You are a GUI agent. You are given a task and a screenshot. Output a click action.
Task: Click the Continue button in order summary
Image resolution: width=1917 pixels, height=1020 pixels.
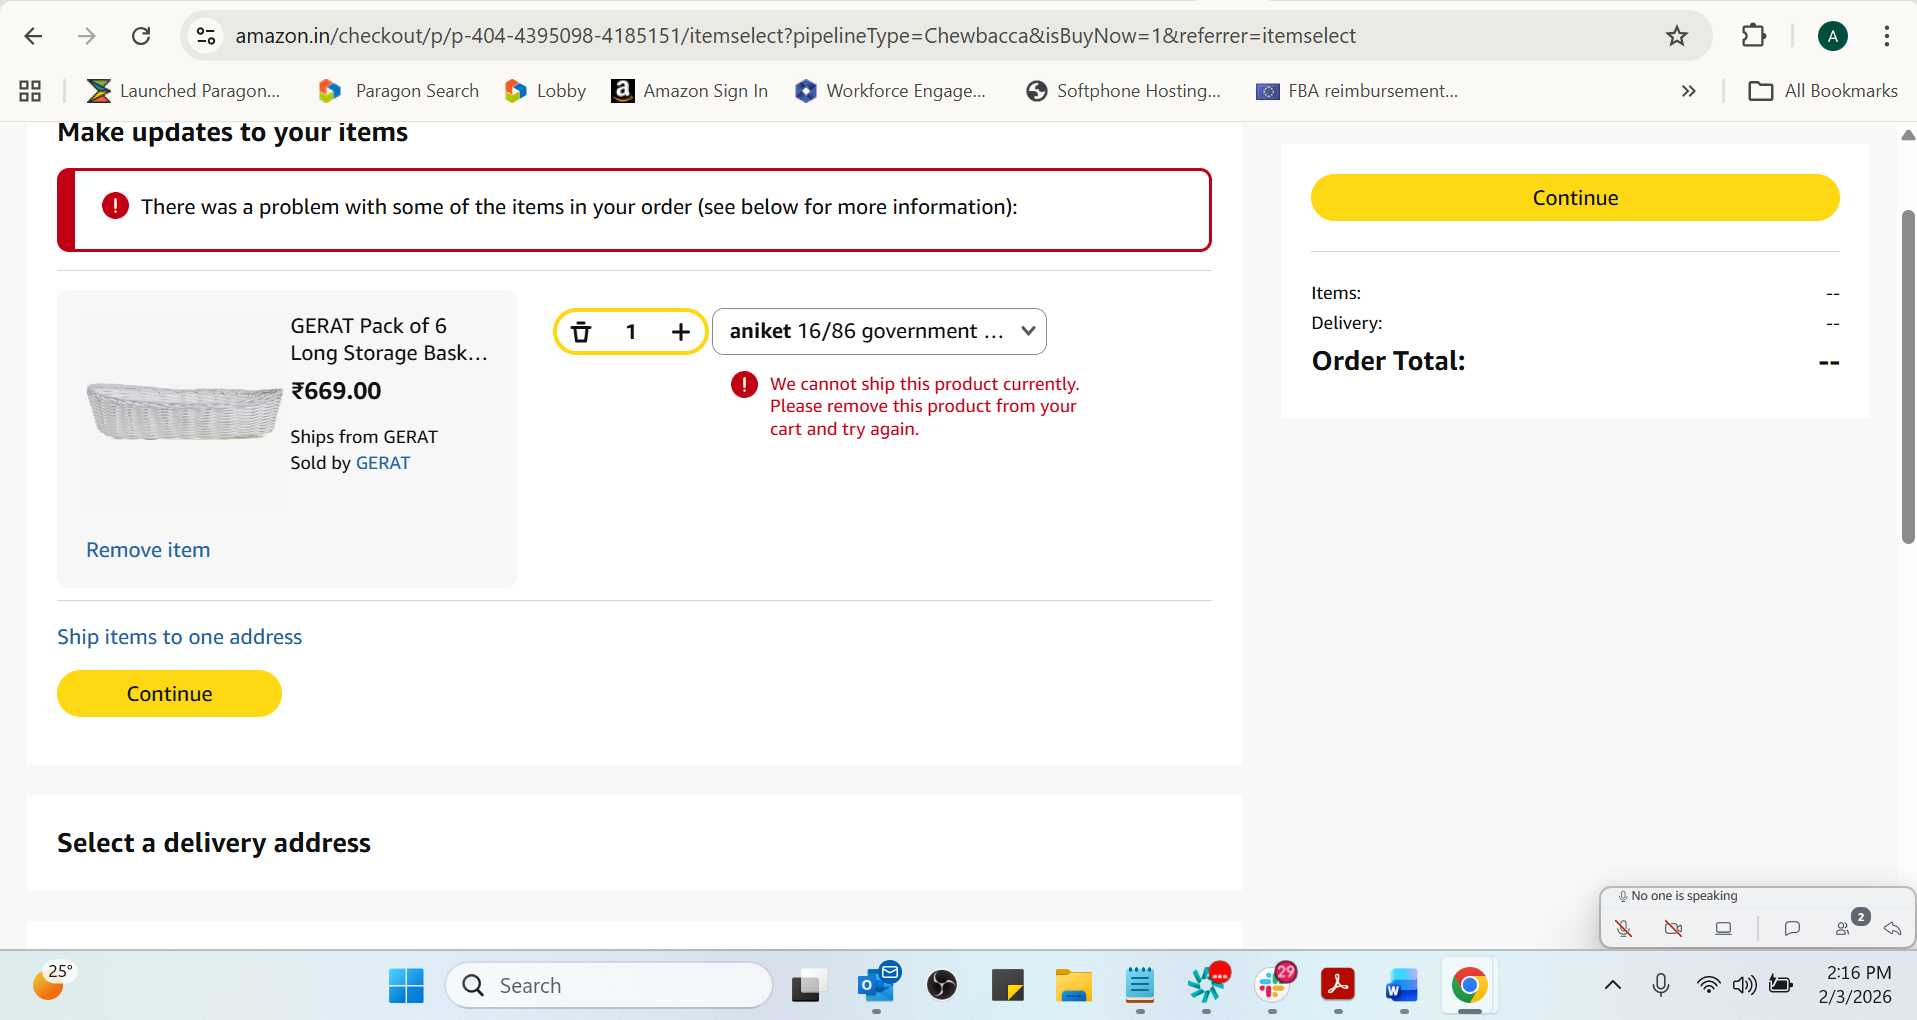click(x=1575, y=198)
